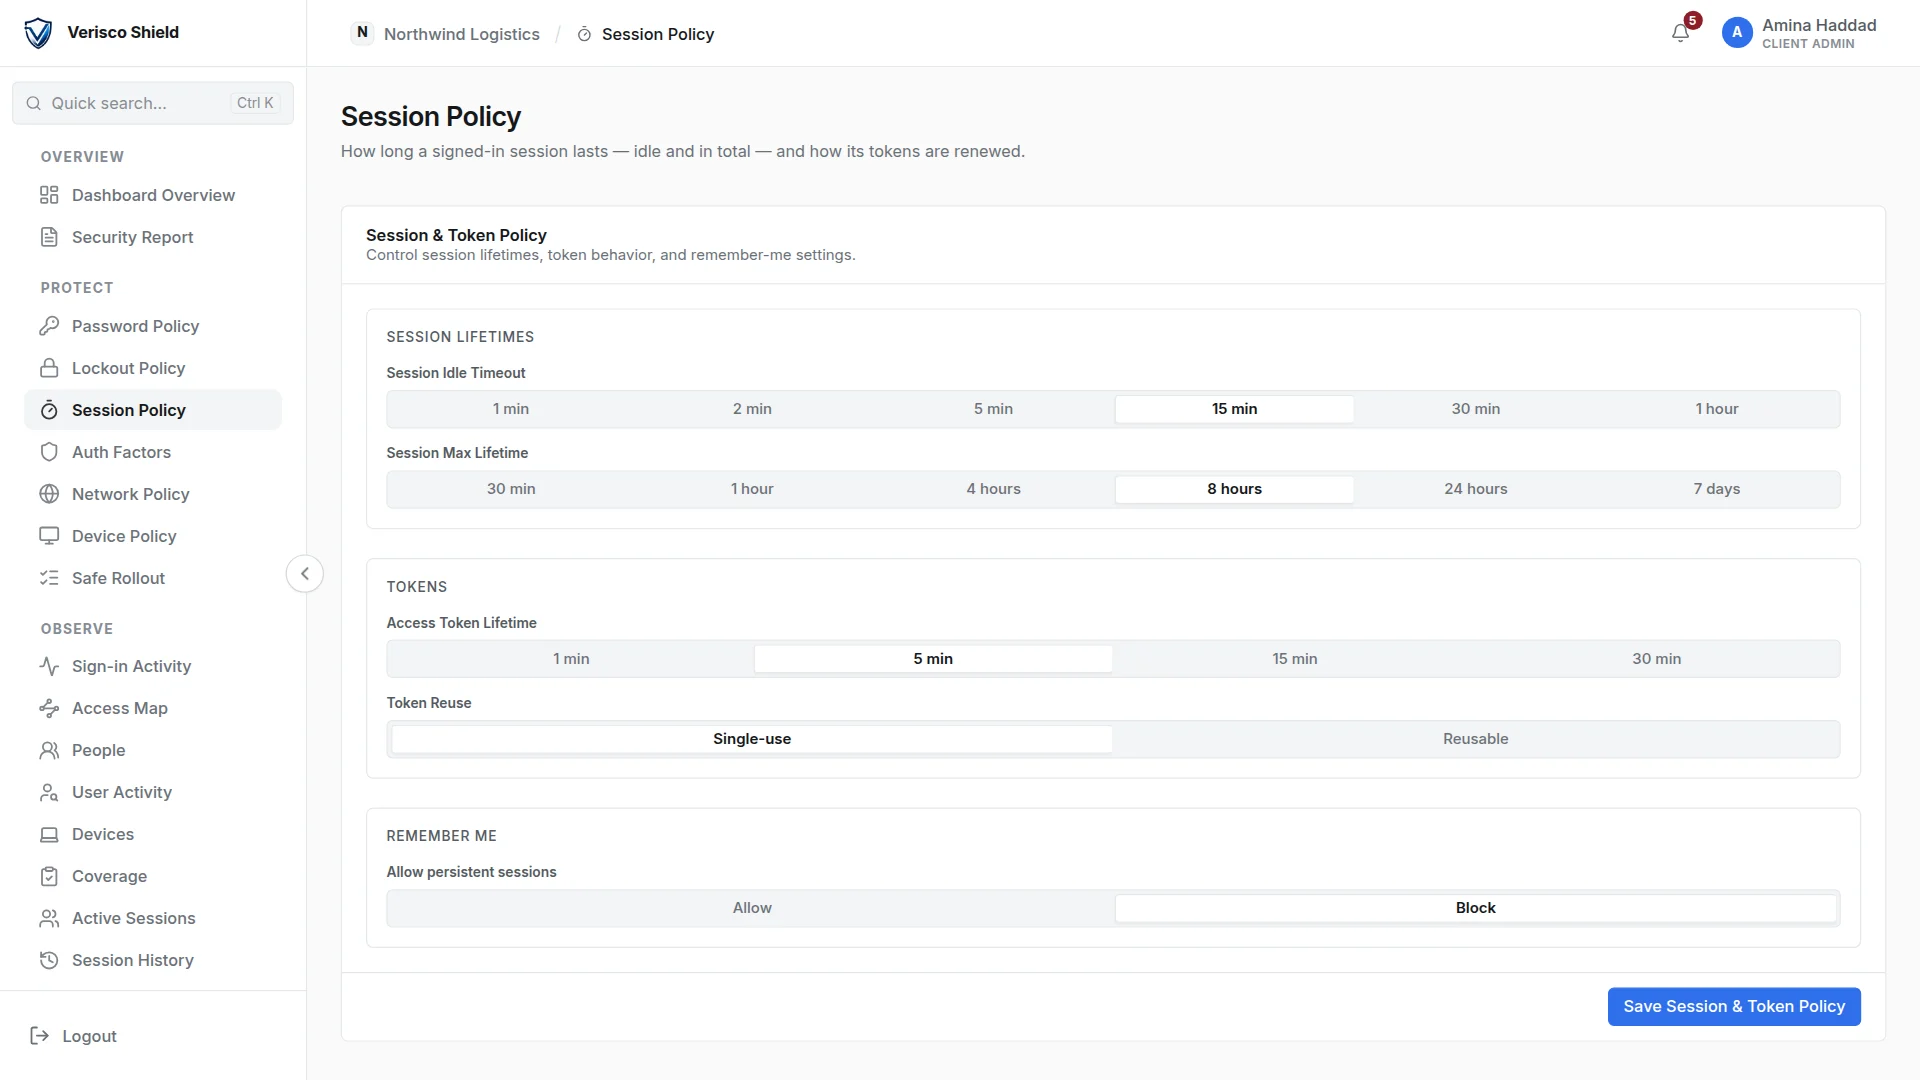Choose 7 days Session Max Lifetime
Screen dimensions: 1920x1080
point(1717,489)
